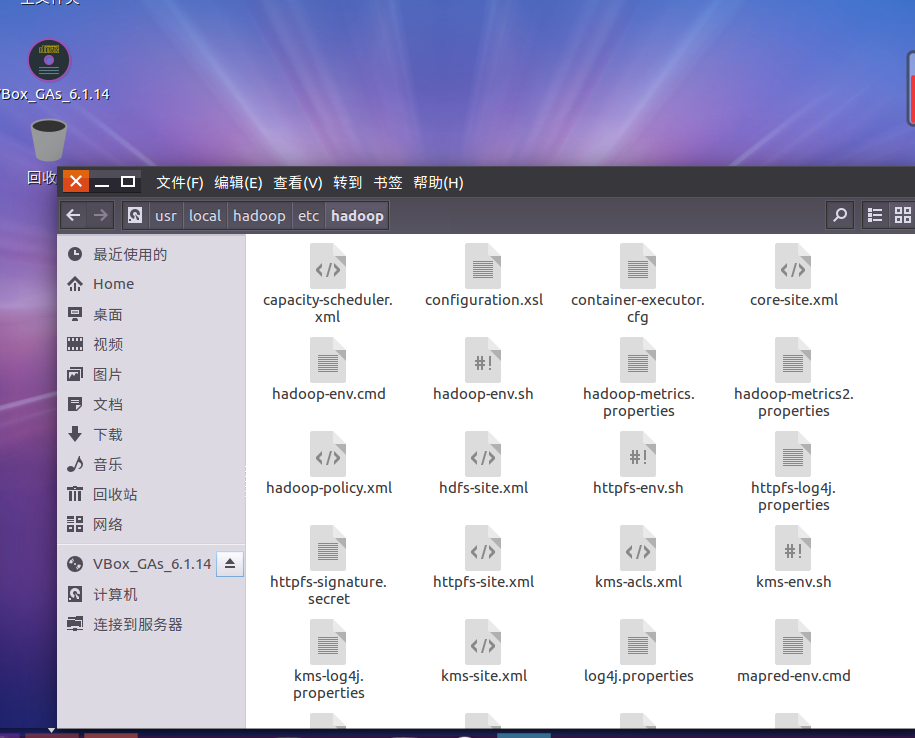Click 连接到服务器 in sidebar
This screenshot has height=738, width=915.
point(151,624)
